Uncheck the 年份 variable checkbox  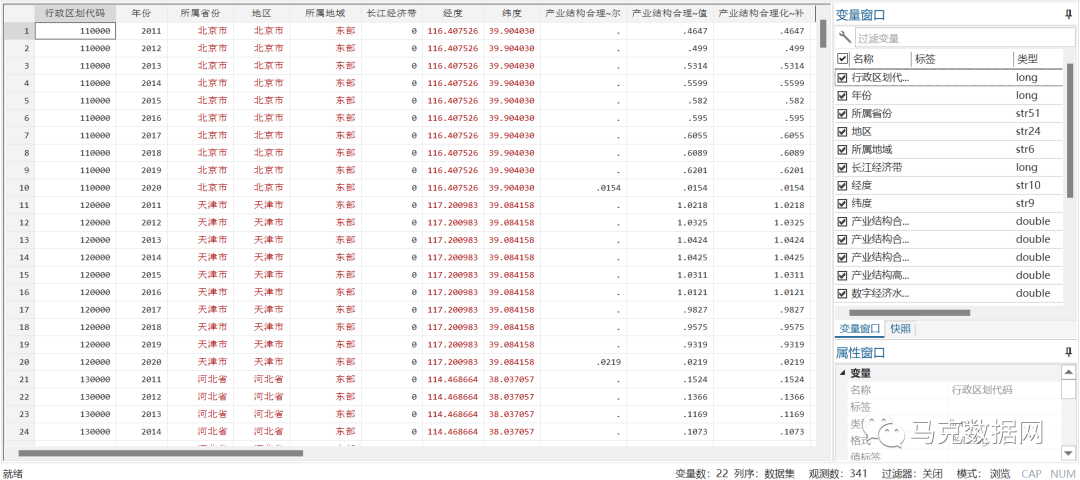tap(842, 96)
